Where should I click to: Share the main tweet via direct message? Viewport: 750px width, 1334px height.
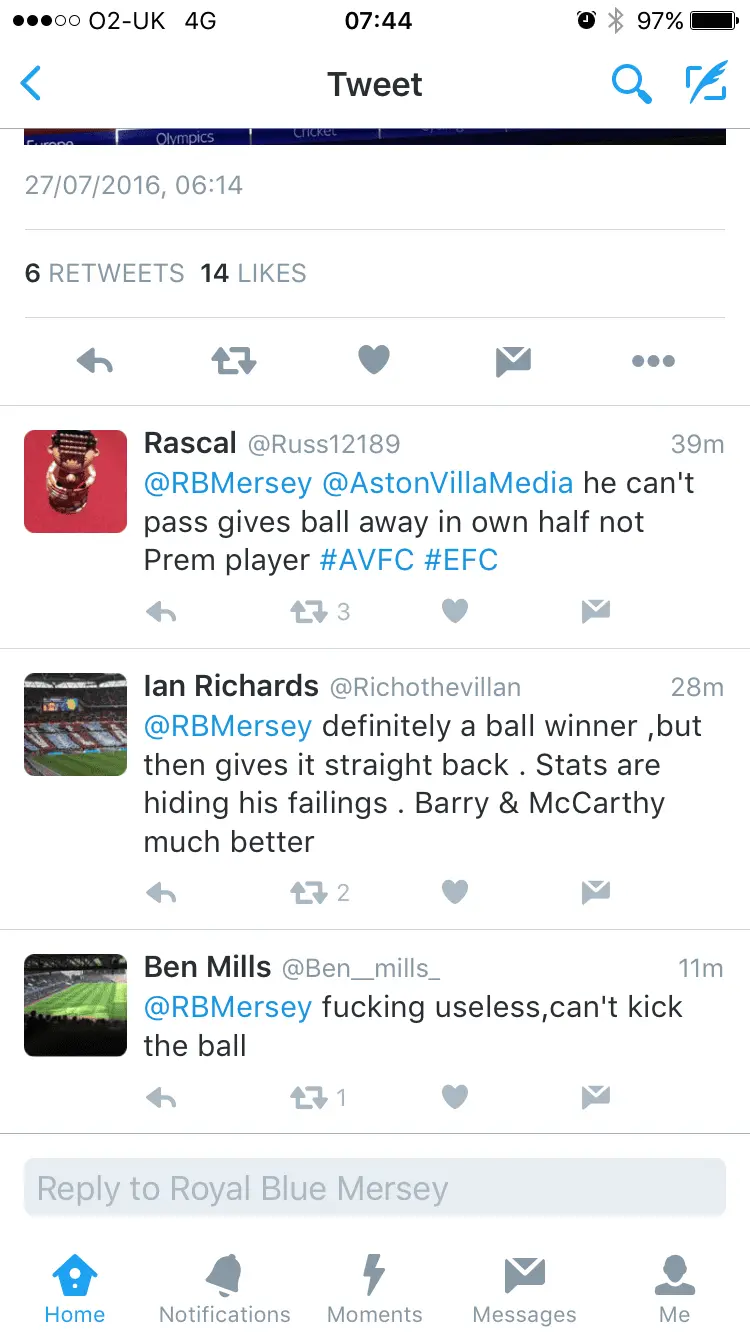point(513,361)
